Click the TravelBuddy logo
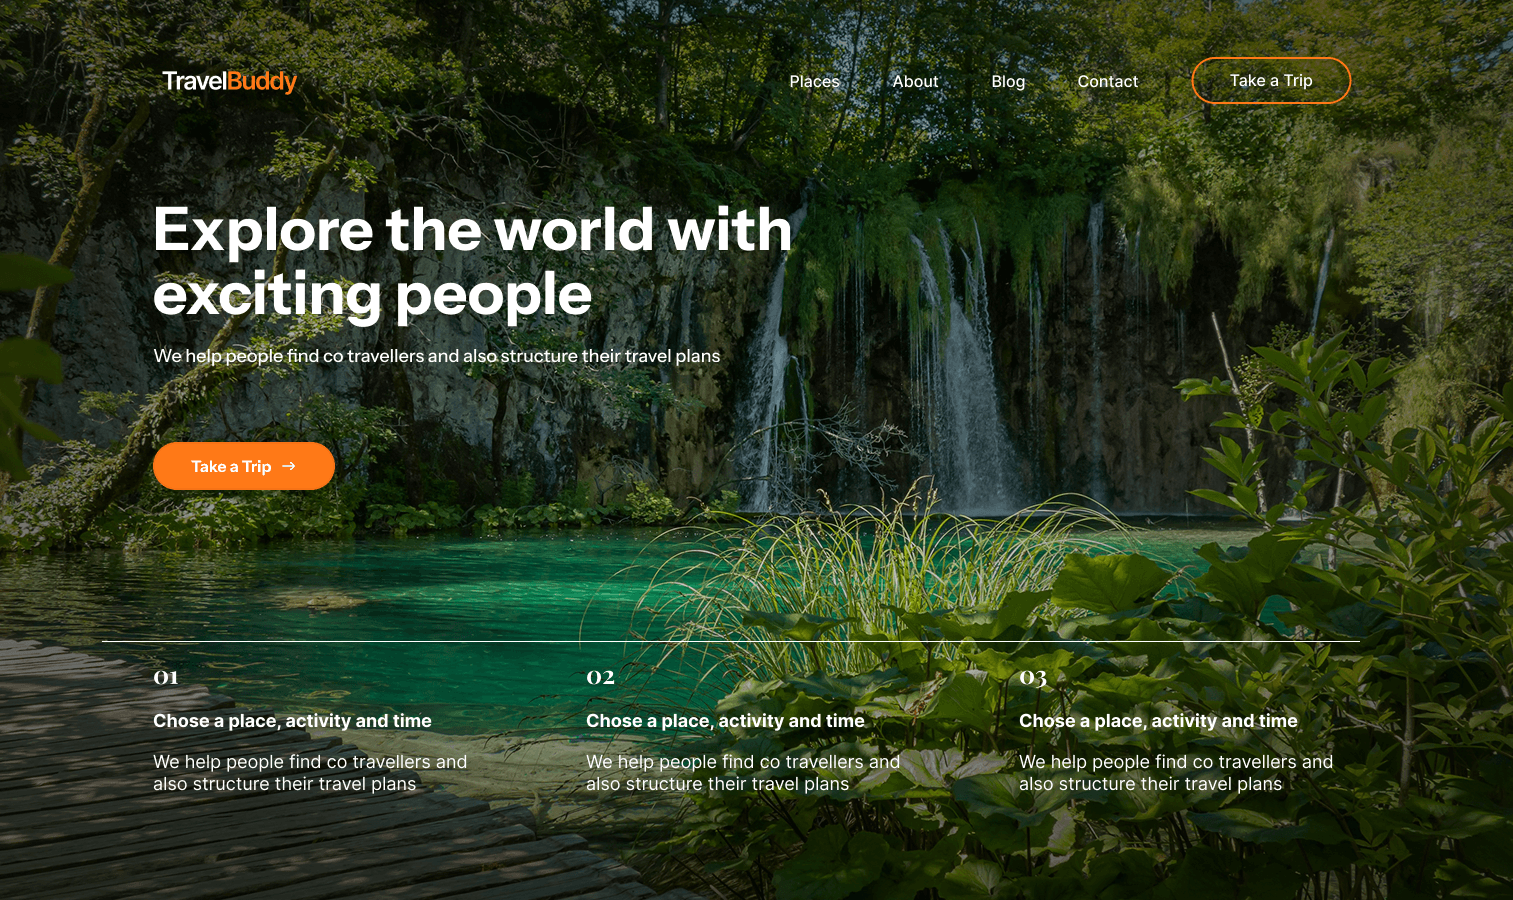The width and height of the screenshot is (1513, 900). pos(230,81)
